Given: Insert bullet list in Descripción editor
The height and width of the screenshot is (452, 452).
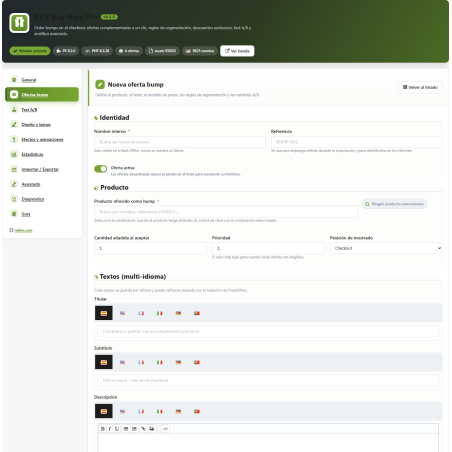Looking at the screenshot, I should [x=126, y=429].
